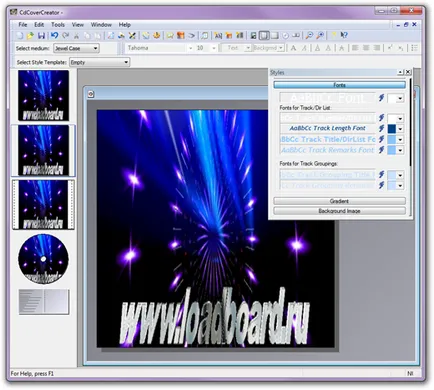
Task: Open the View menu
Action: pos(78,25)
